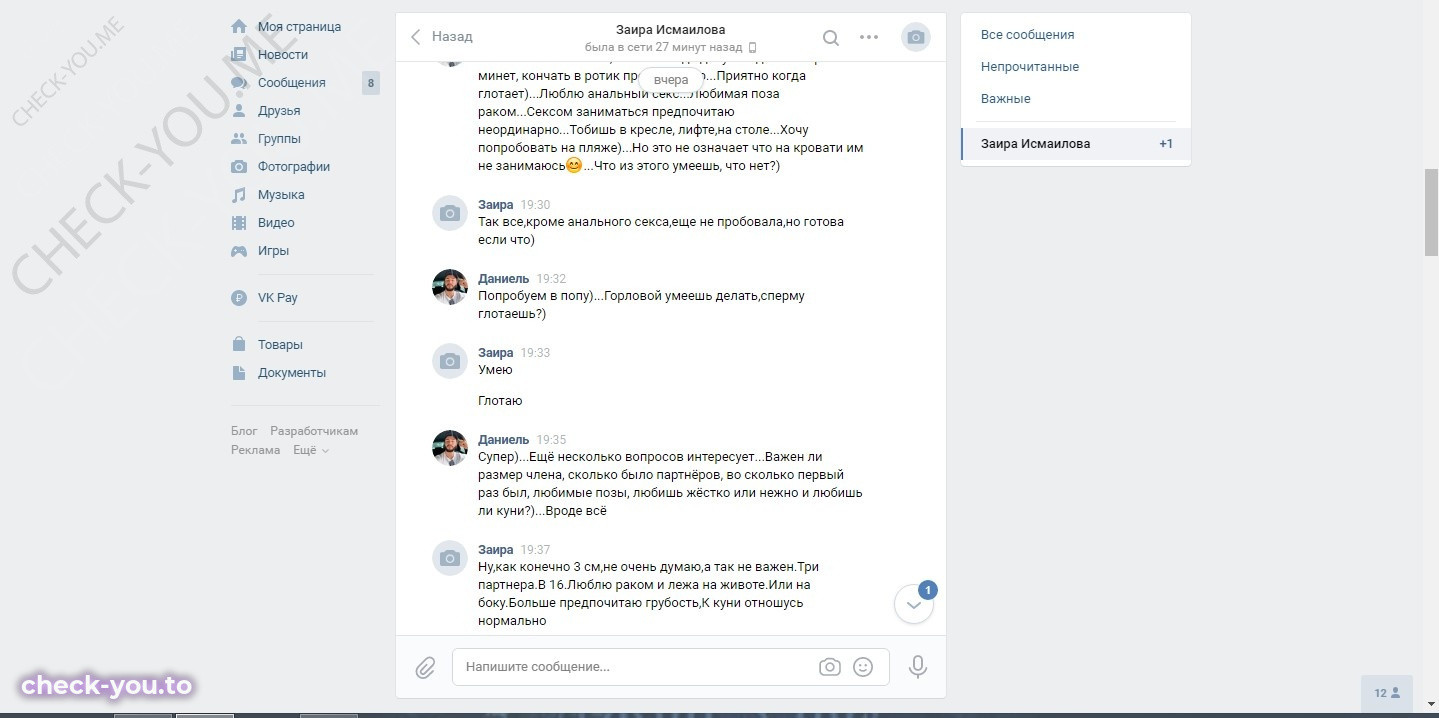Click the VK Pay ruble icon
The width and height of the screenshot is (1439, 718).
(x=239, y=298)
